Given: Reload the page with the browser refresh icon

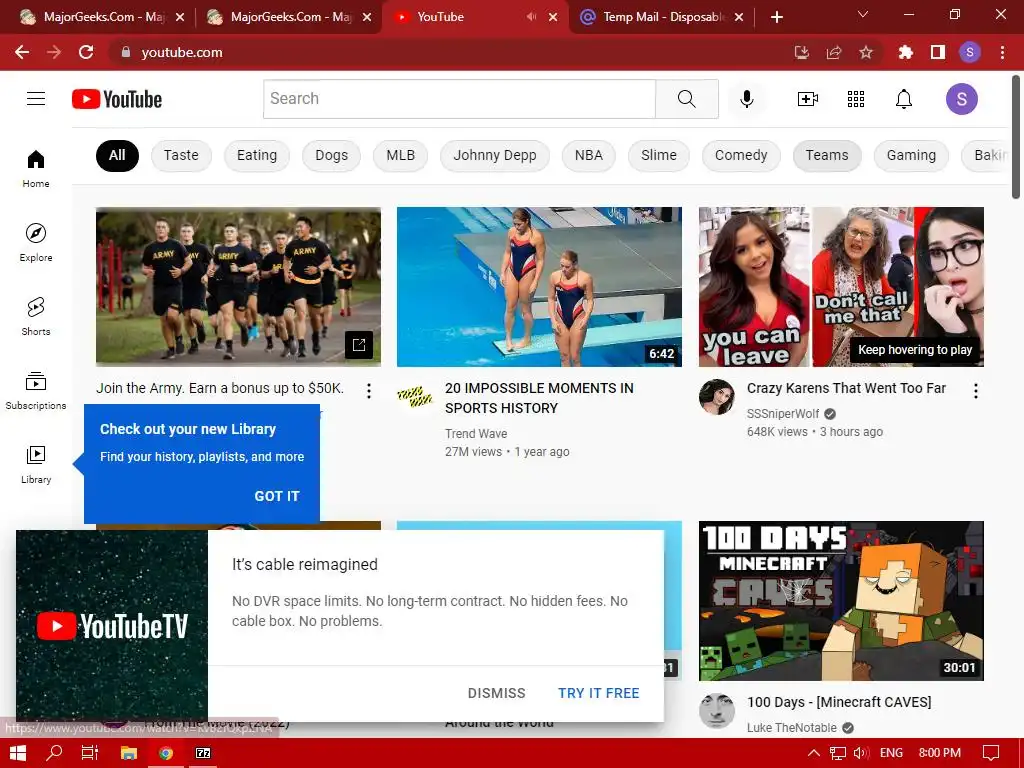Looking at the screenshot, I should coord(86,52).
